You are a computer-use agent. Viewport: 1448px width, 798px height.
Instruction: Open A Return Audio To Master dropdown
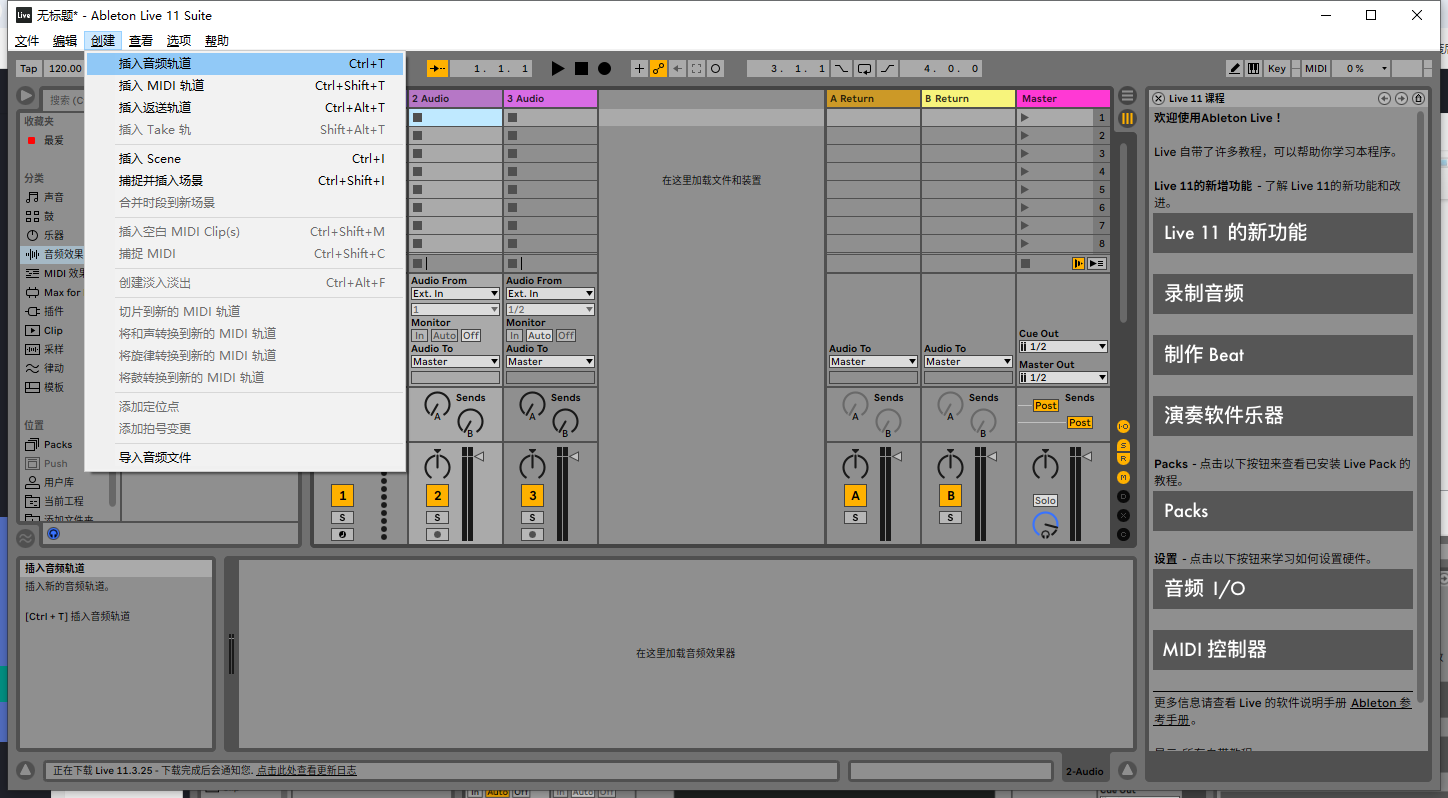(873, 362)
